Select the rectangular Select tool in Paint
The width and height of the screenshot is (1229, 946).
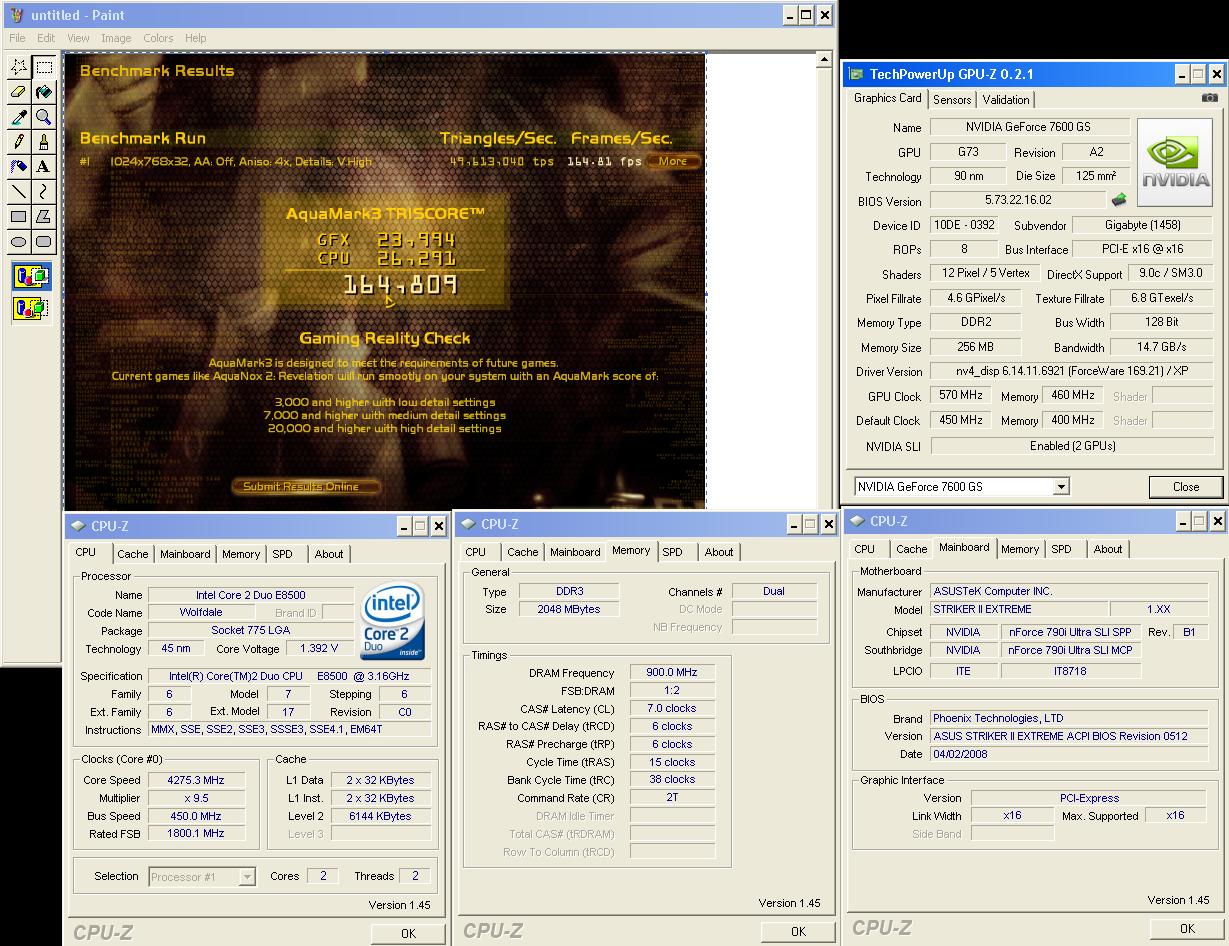[44, 67]
